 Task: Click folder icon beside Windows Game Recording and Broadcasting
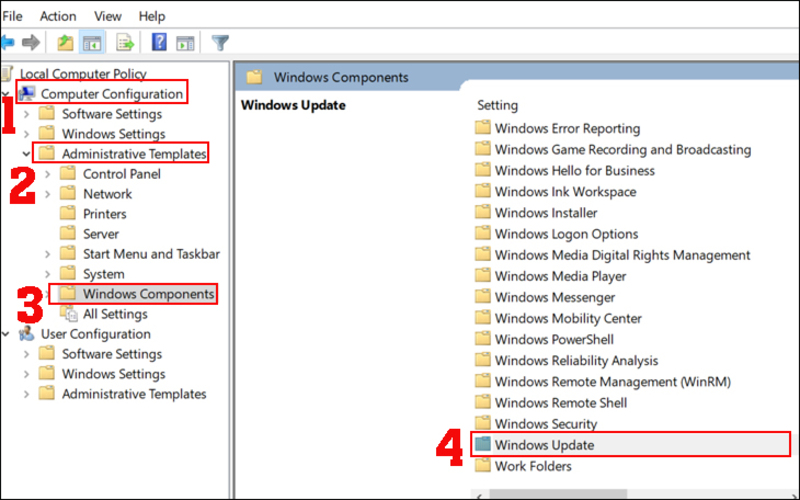pos(483,148)
